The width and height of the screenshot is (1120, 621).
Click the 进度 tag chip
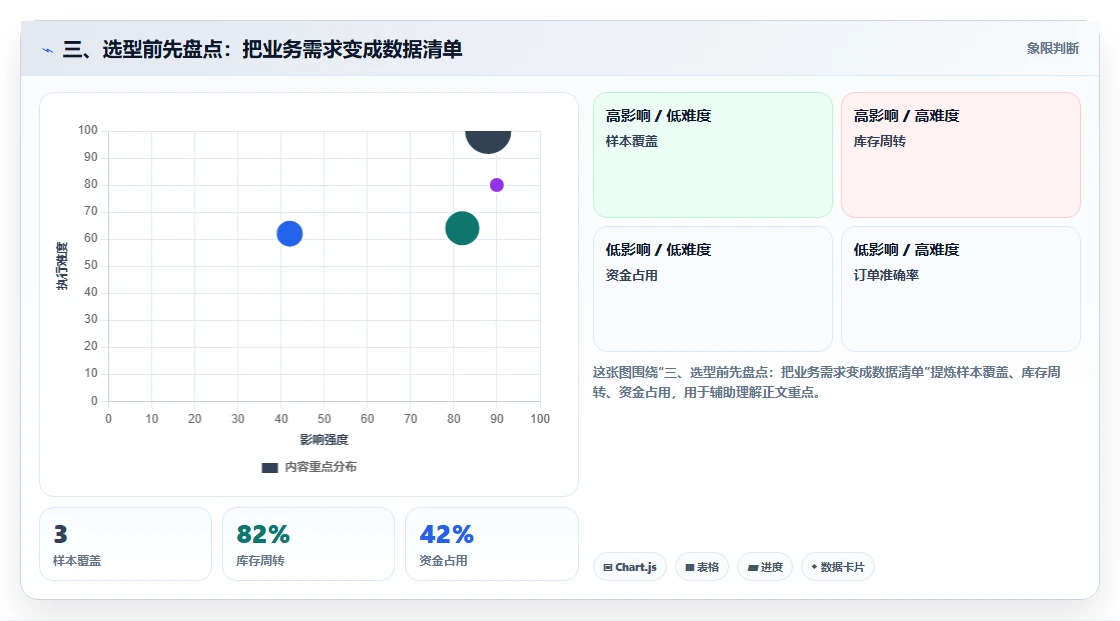(x=765, y=567)
